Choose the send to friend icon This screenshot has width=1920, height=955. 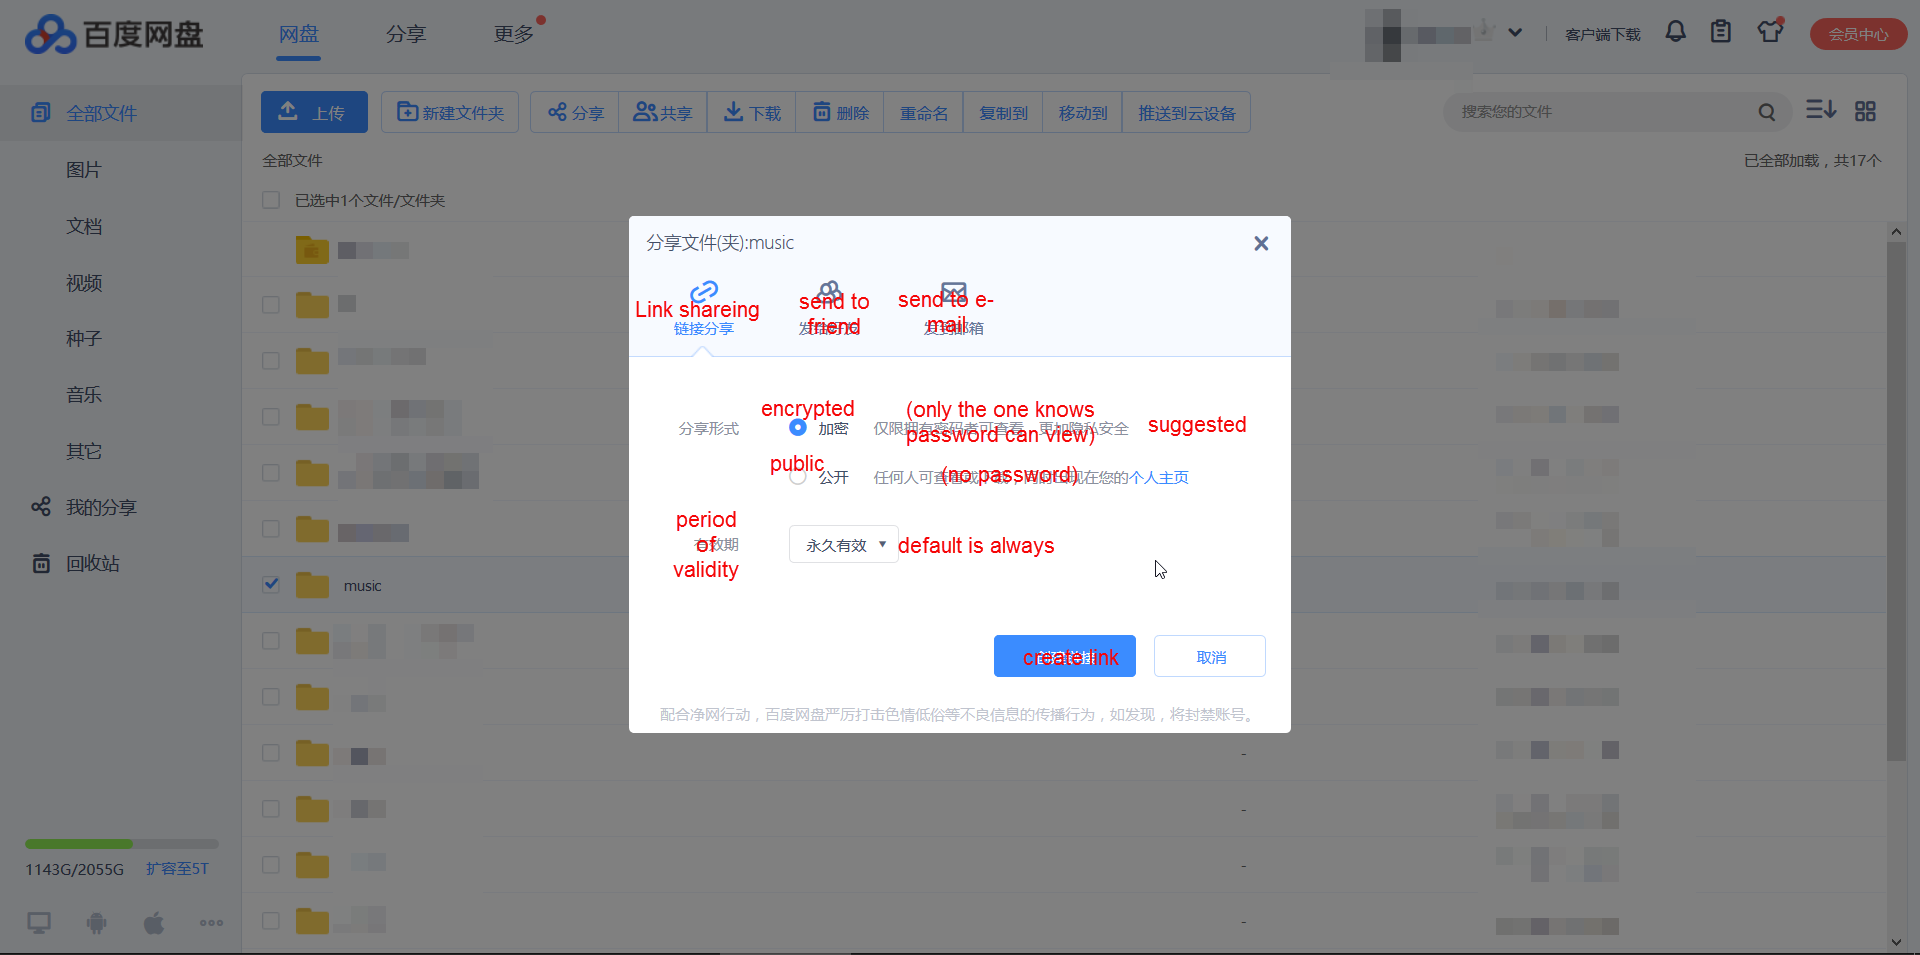point(829,292)
